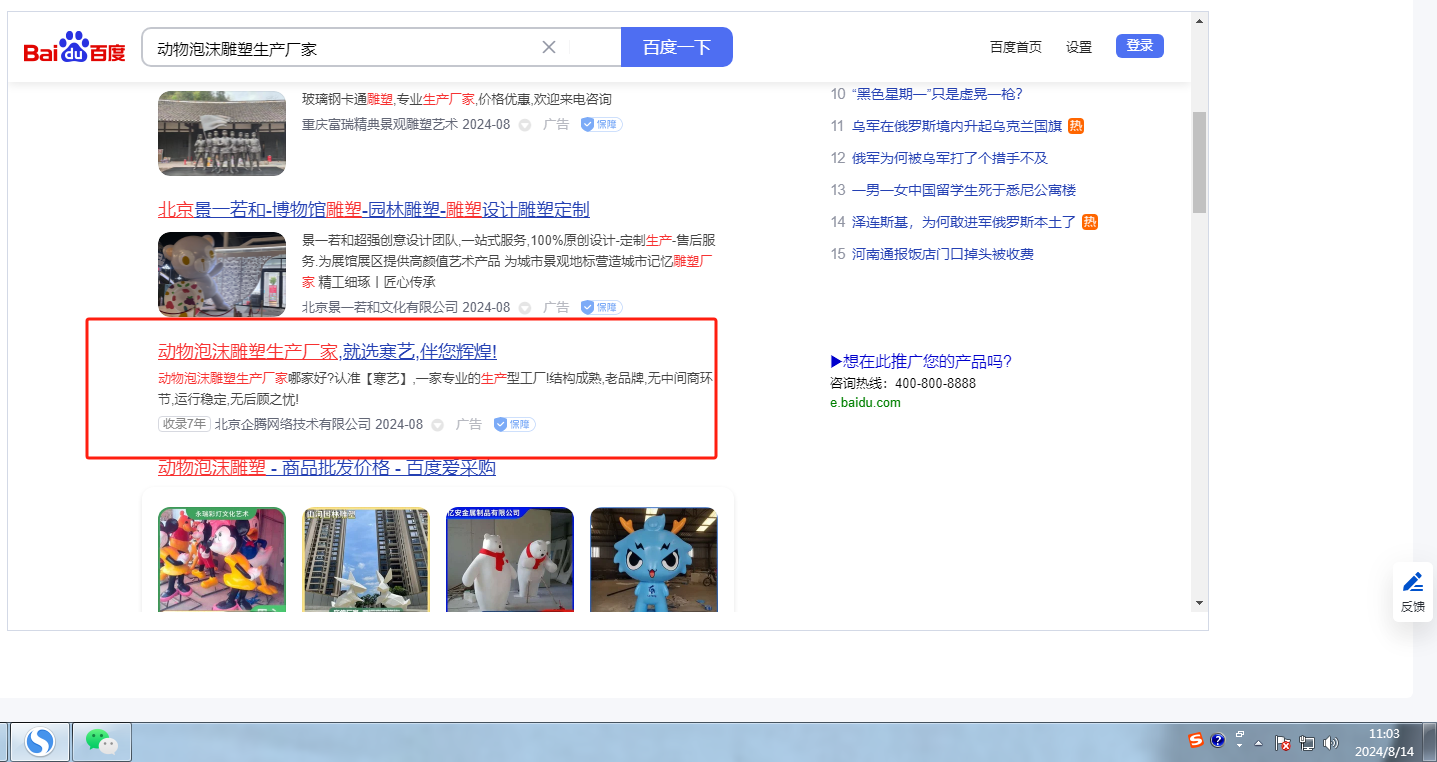1437x762 pixels.
Task: Show hidden tray icons with the up arrow
Action: coord(1258,743)
